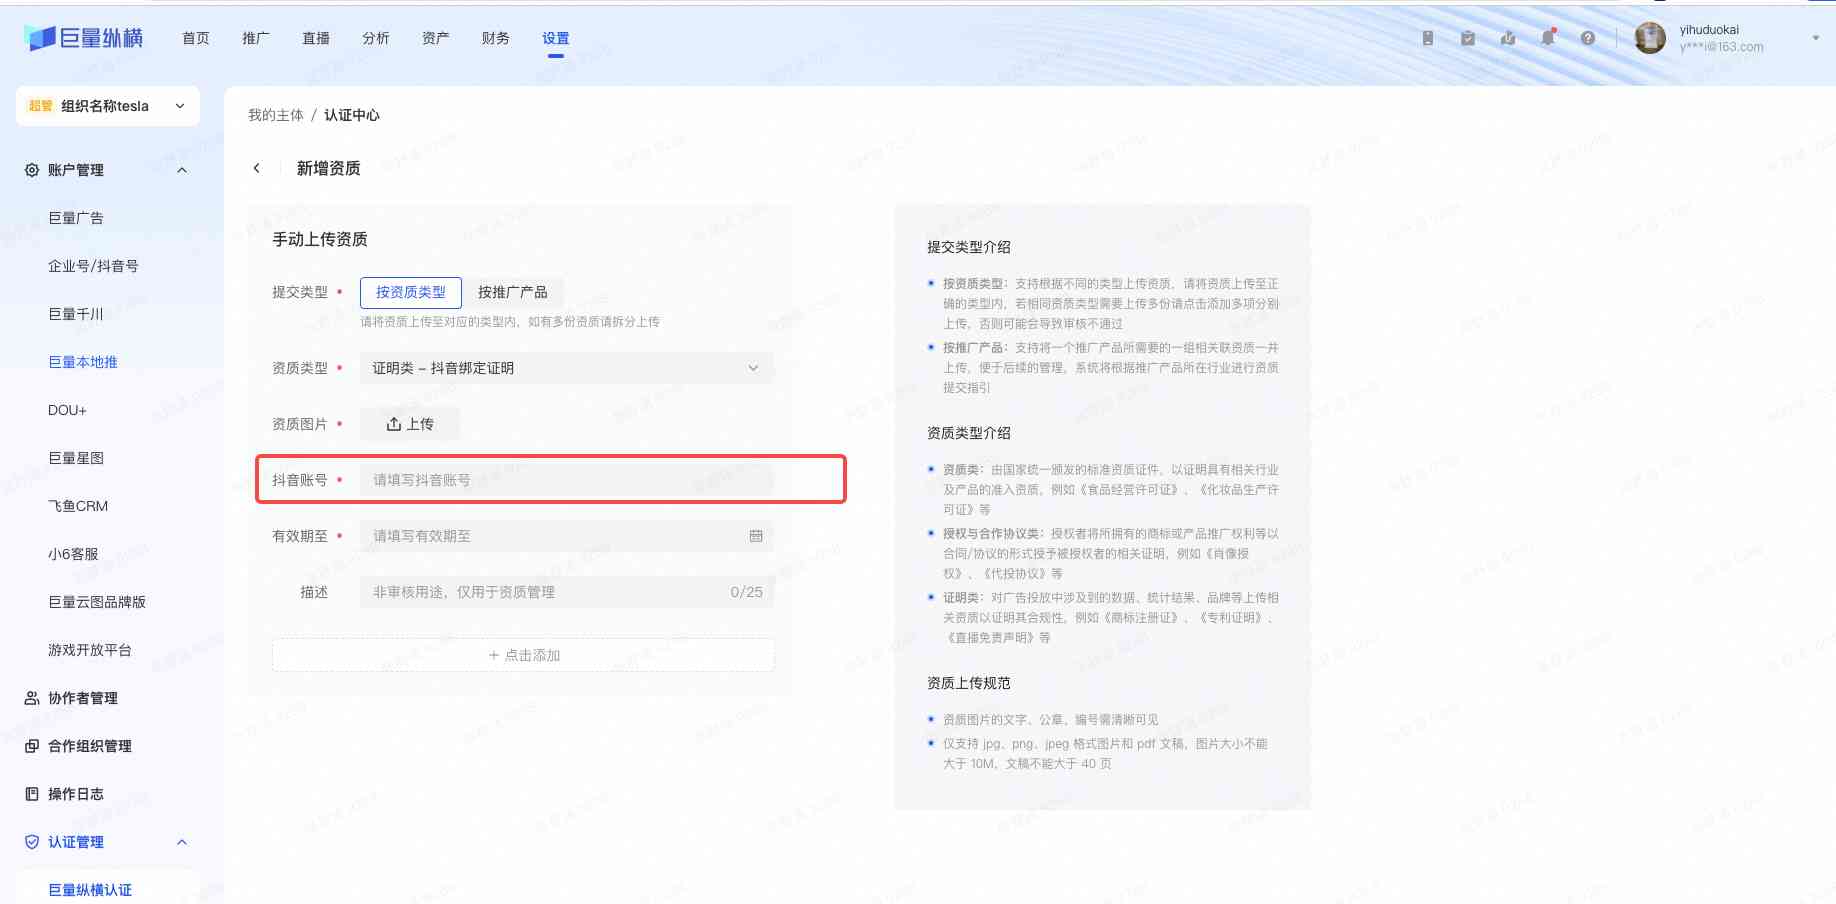Click 点击添加 to add another qualification

523,655
